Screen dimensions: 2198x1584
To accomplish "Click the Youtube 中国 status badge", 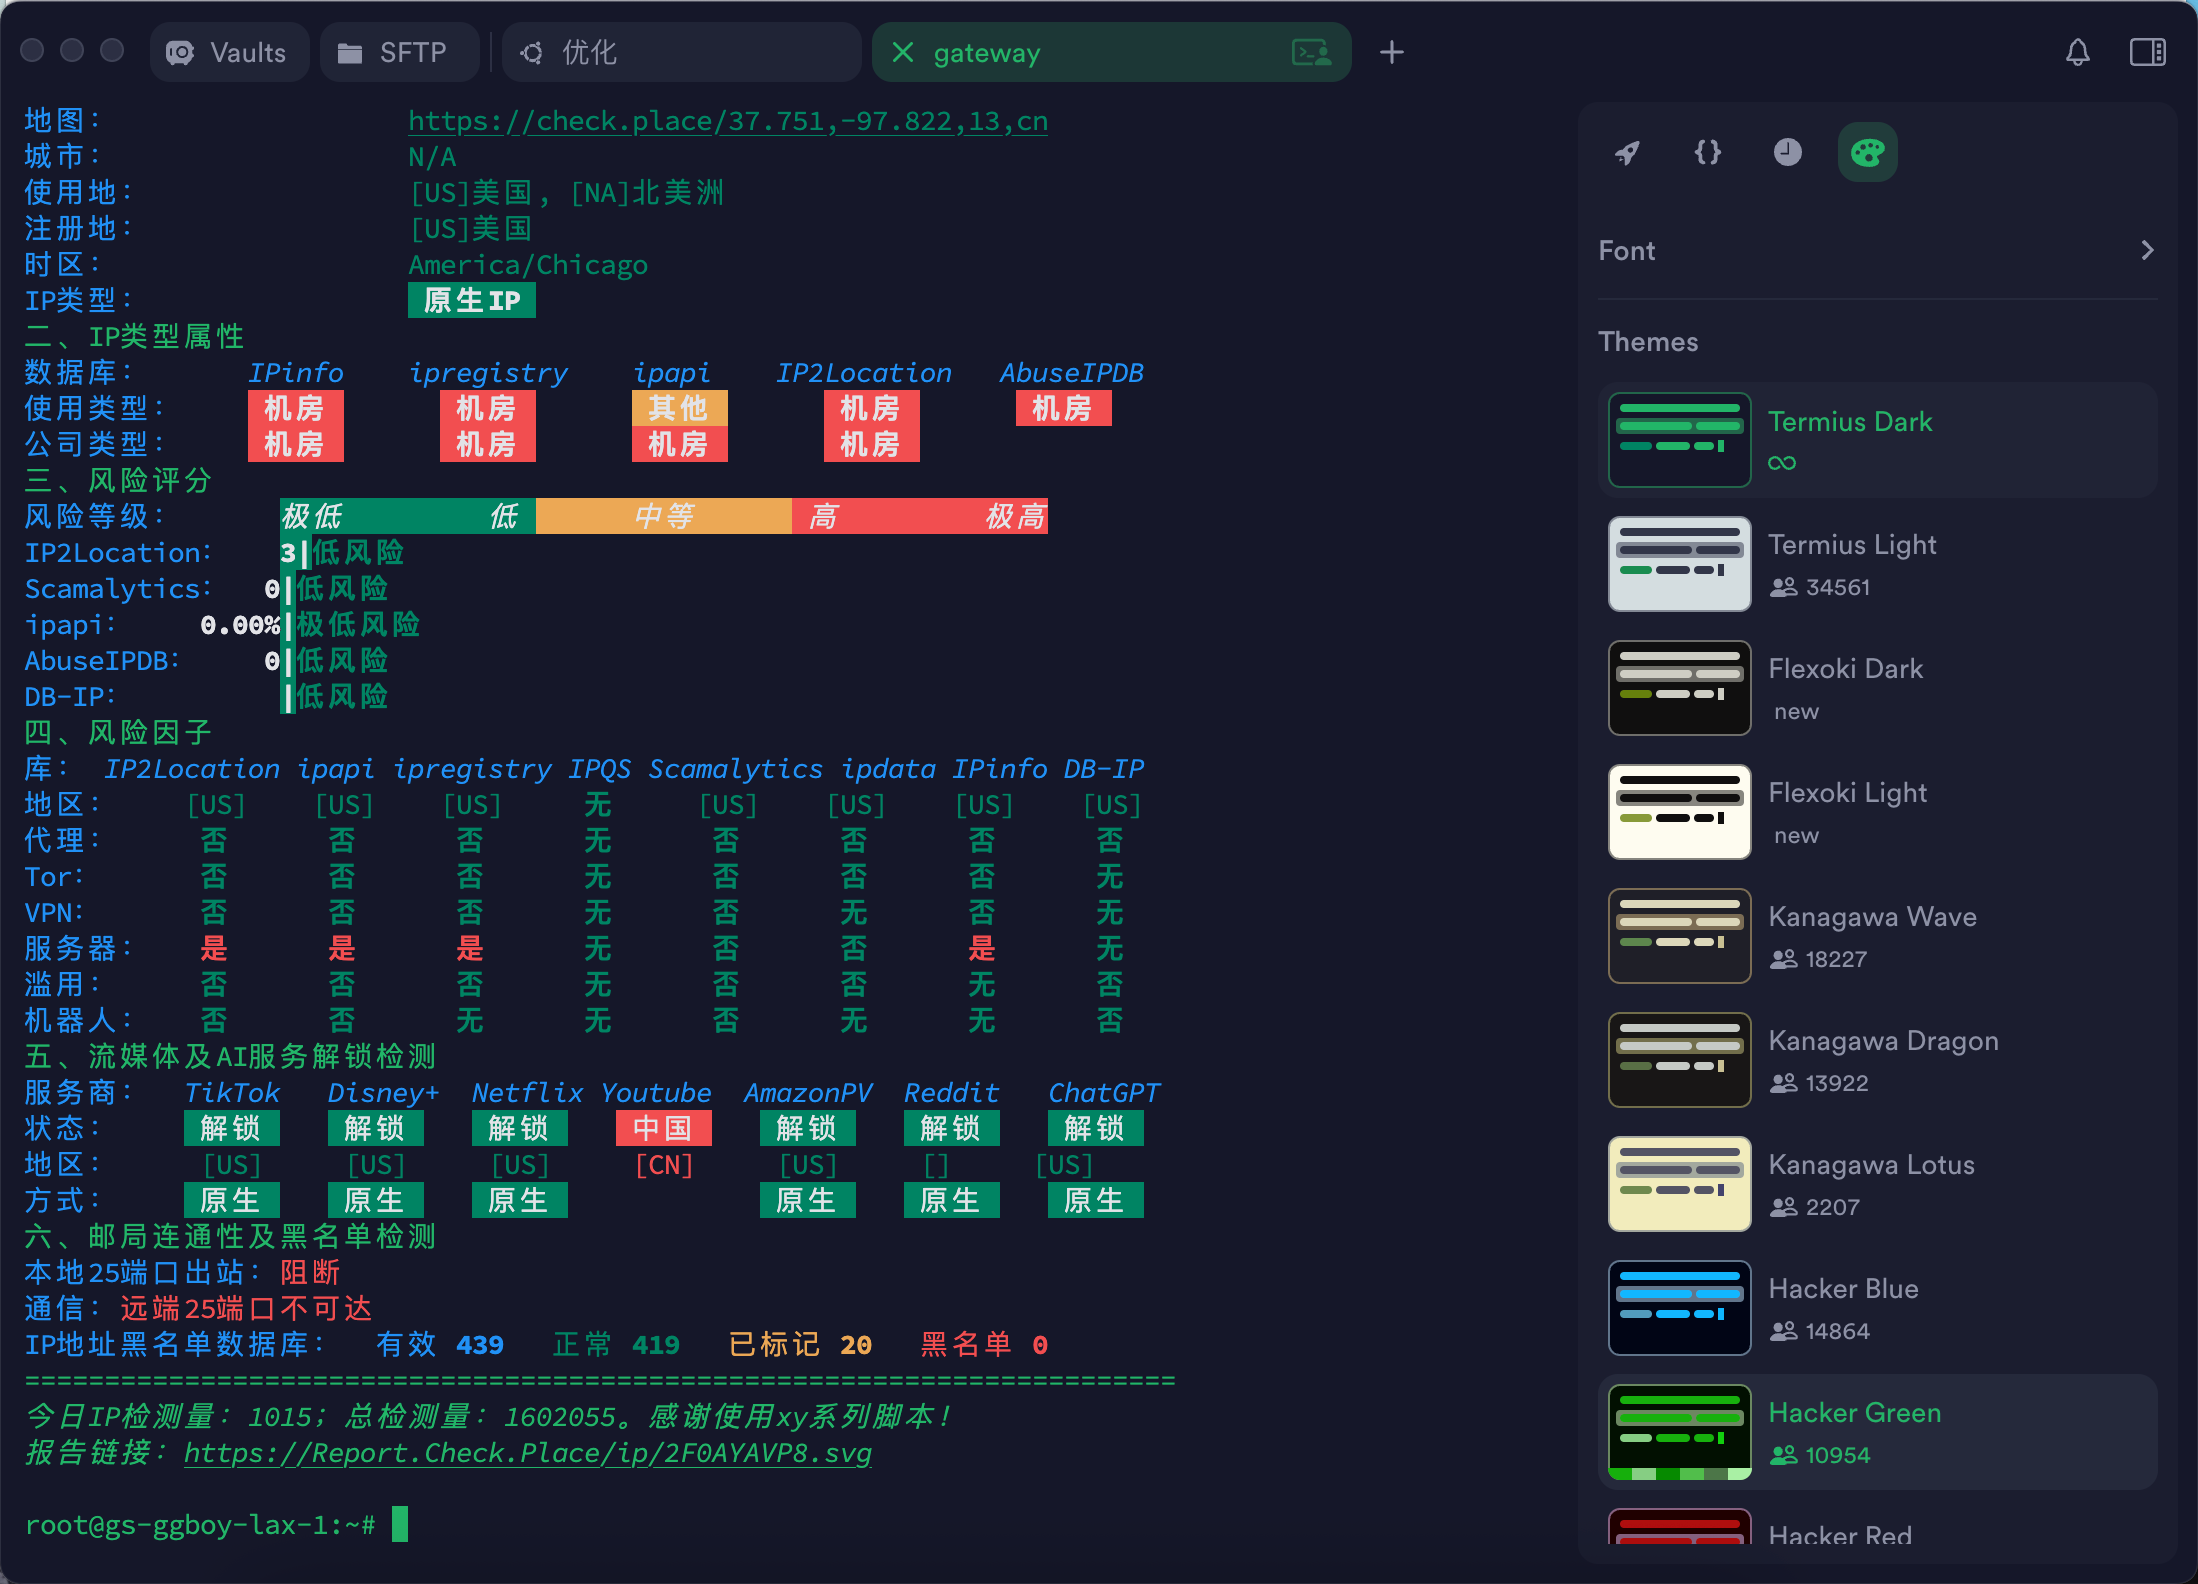I will tap(664, 1128).
